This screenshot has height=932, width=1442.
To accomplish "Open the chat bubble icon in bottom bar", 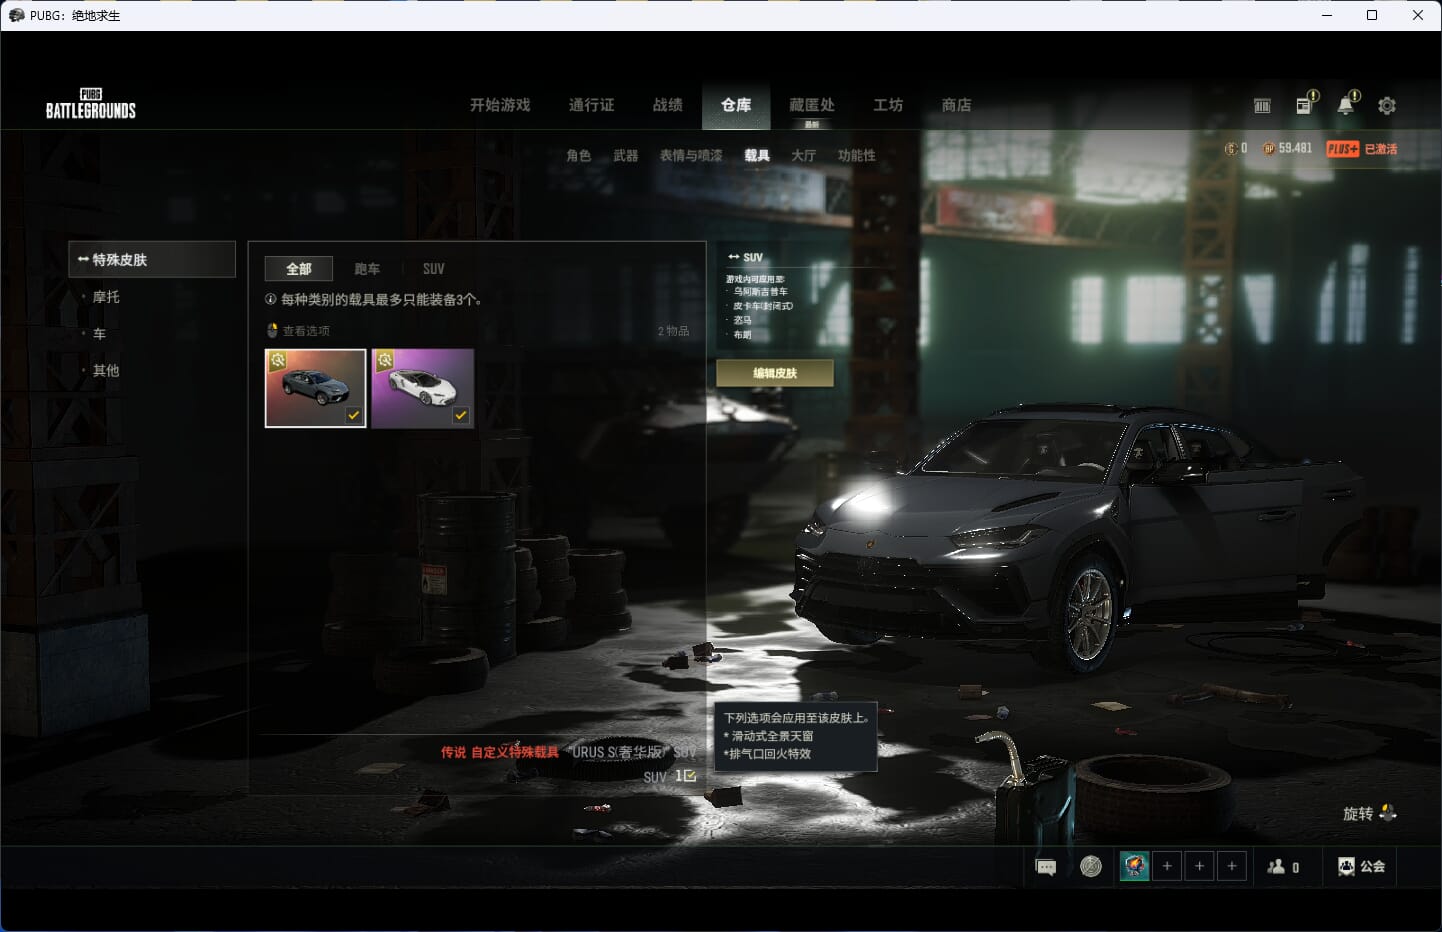I will coord(1046,867).
